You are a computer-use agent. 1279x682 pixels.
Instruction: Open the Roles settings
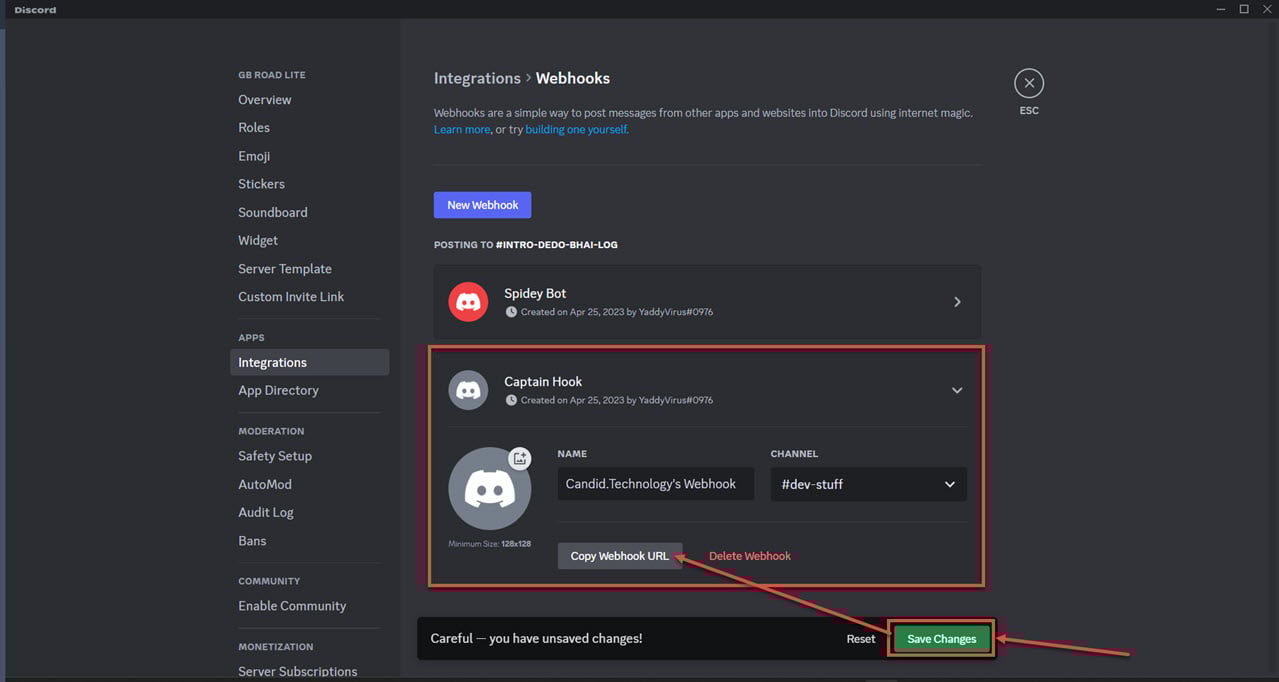click(254, 127)
